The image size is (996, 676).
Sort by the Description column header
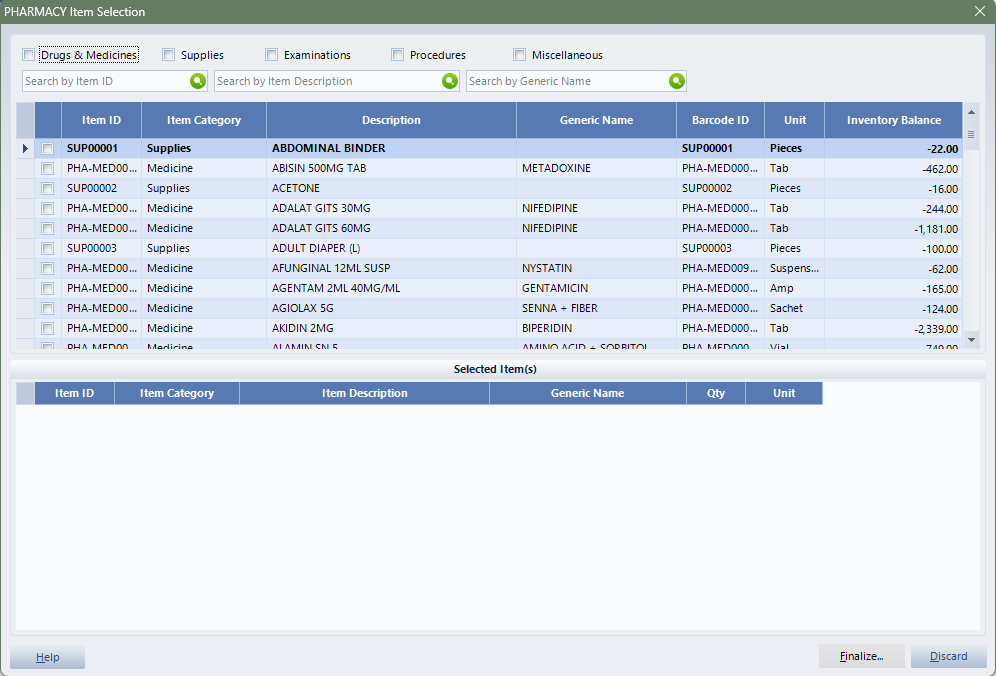click(391, 120)
